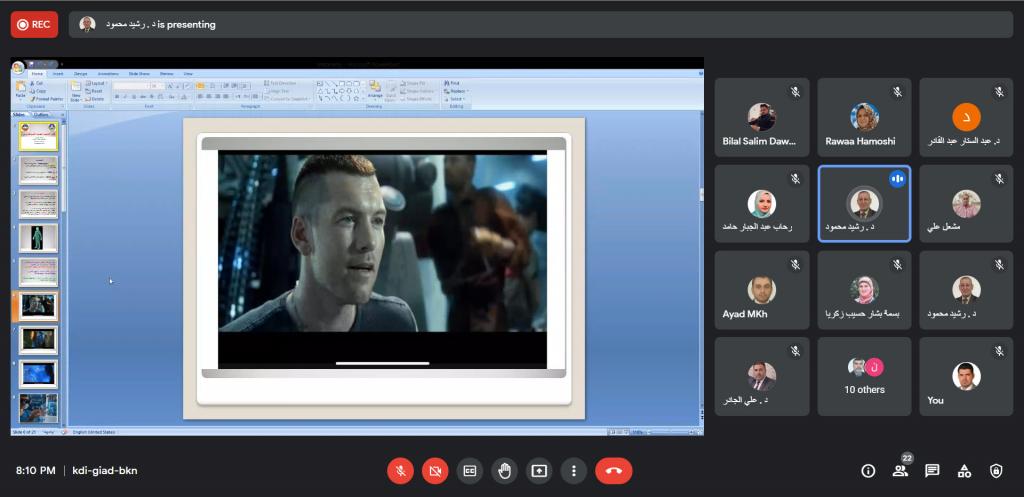Select the Ayad MKh participant tile
Viewport: 1024px width, 497px height.
761,290
